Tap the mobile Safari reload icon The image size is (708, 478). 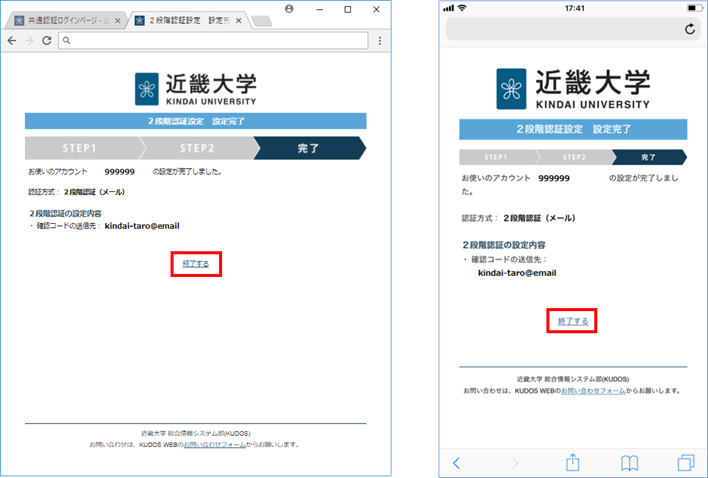689,30
